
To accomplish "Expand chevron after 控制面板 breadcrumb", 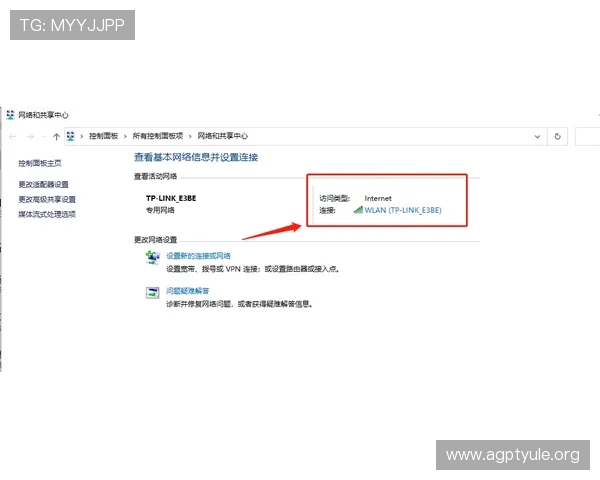I will pos(125,136).
